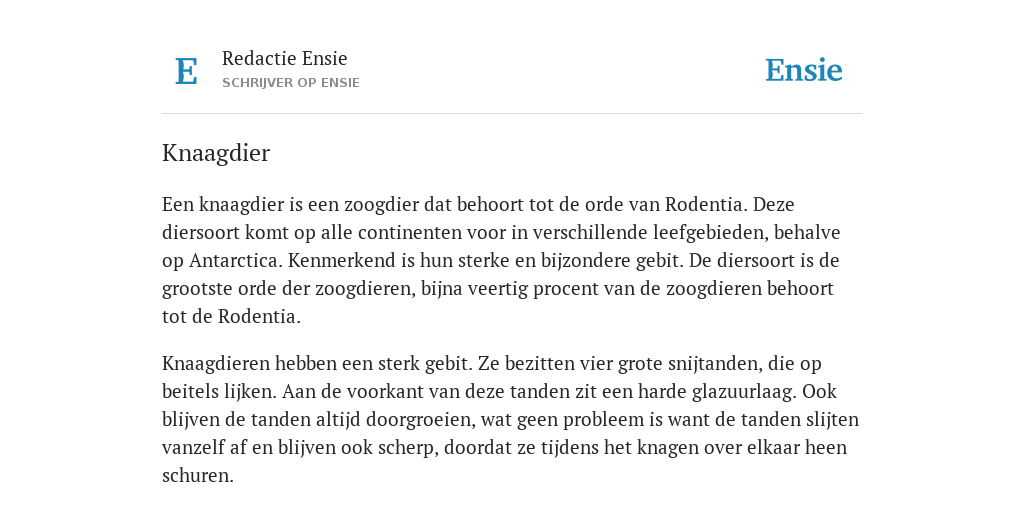Click the blue E author avatar icon
Viewport: 1024px width, 512px height.
click(186, 71)
